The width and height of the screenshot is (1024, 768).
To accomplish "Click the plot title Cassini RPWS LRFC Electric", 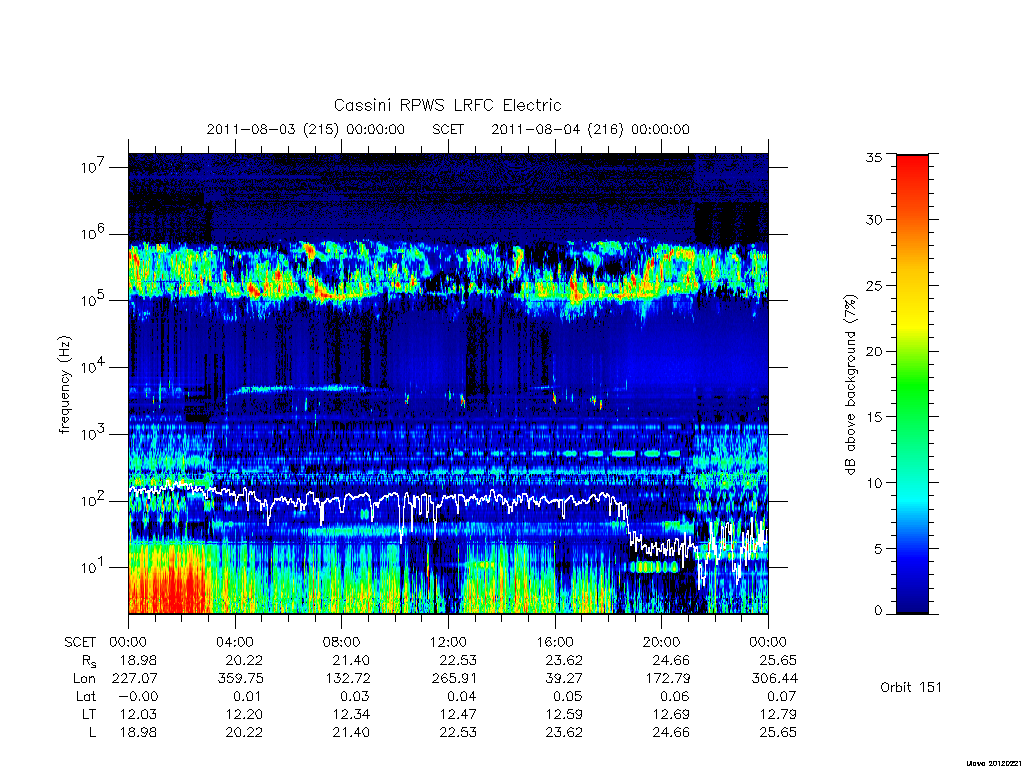I will [447, 105].
